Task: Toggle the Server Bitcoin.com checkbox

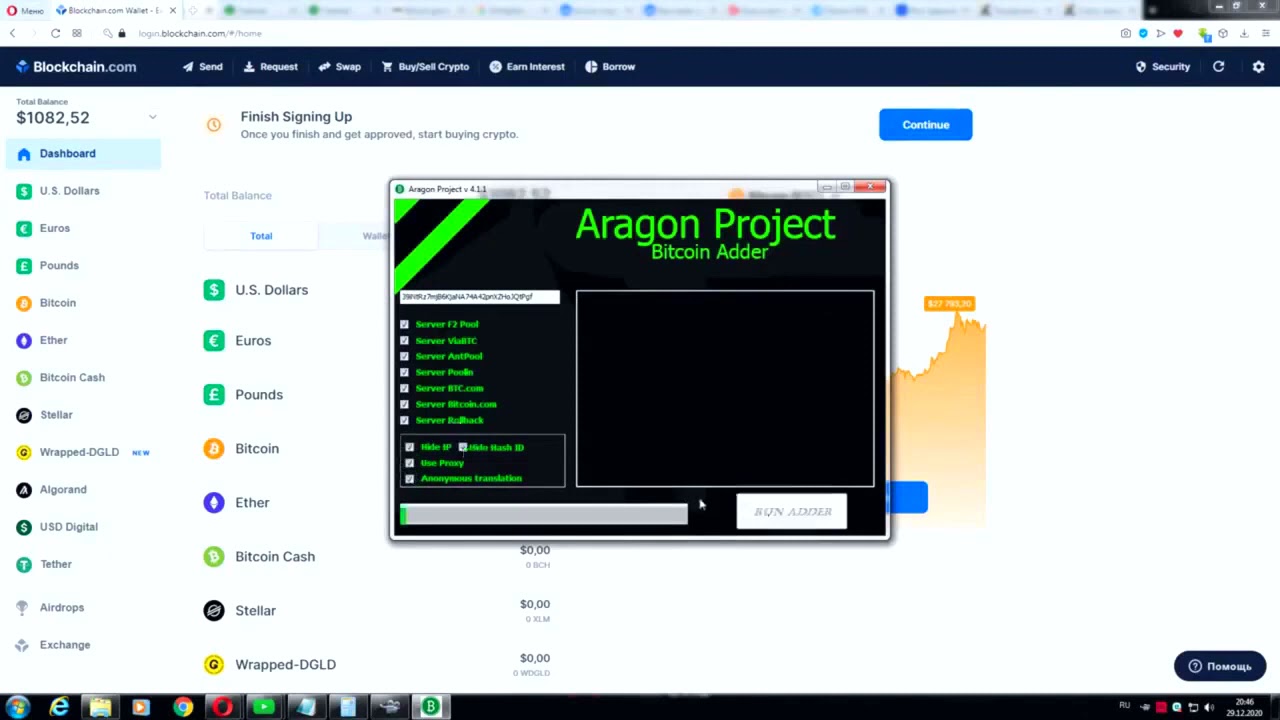Action: pos(404,404)
